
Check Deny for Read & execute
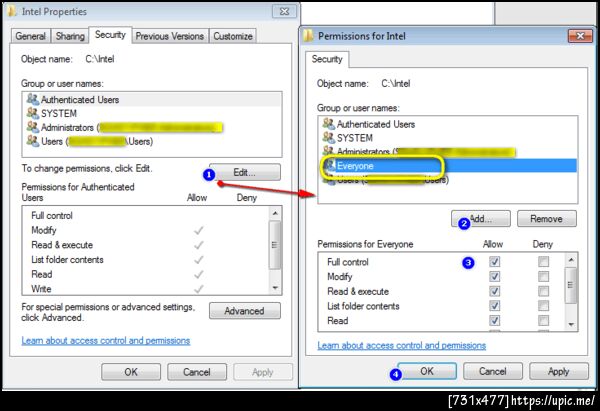coord(543,291)
